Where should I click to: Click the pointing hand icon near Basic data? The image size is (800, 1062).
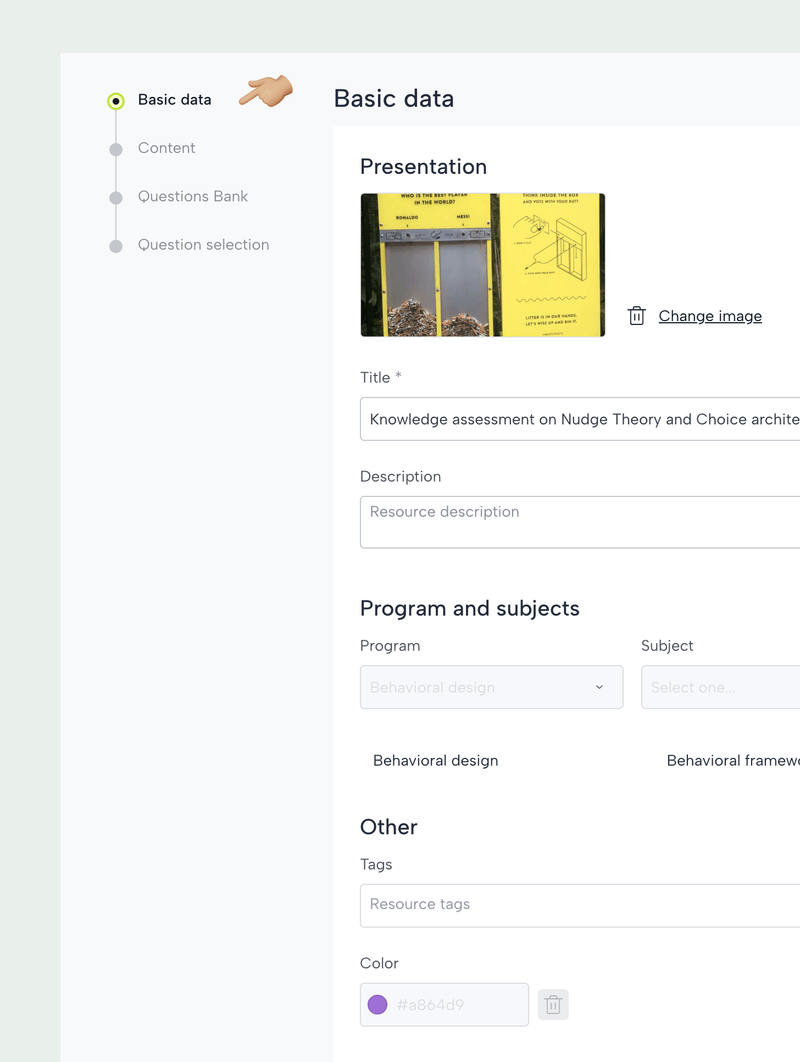pos(266,92)
